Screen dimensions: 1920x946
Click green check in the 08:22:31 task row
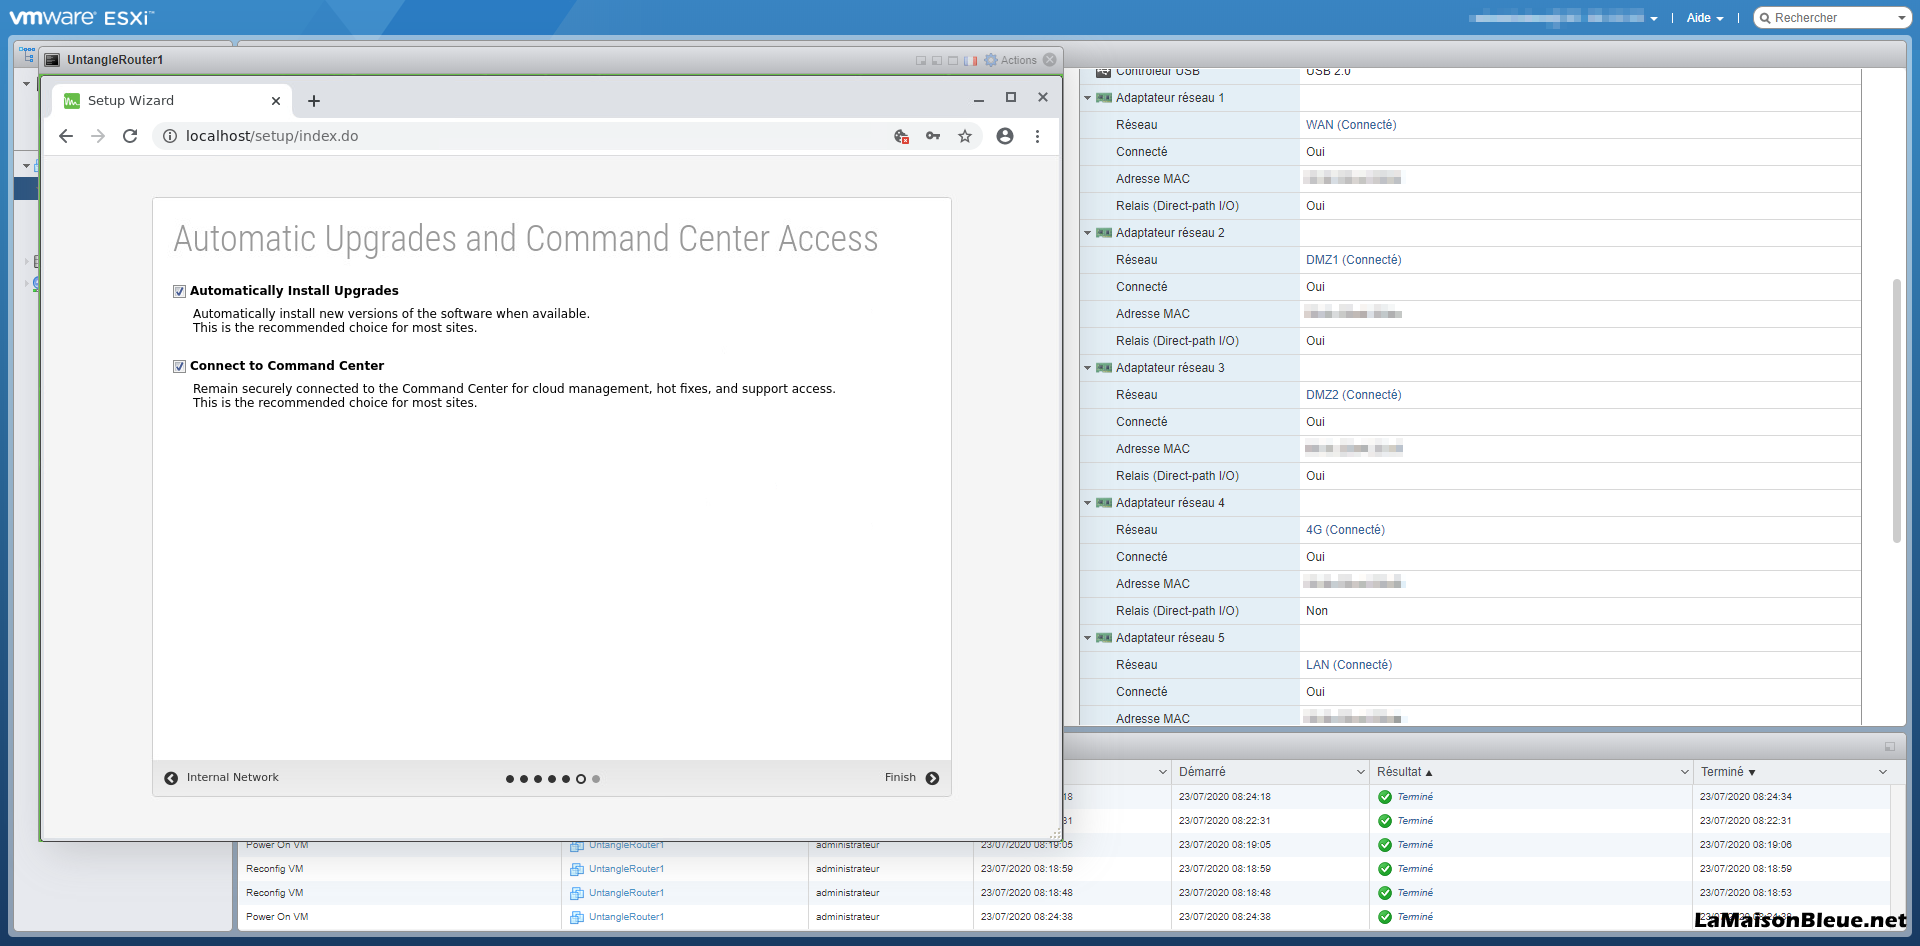coord(1385,821)
